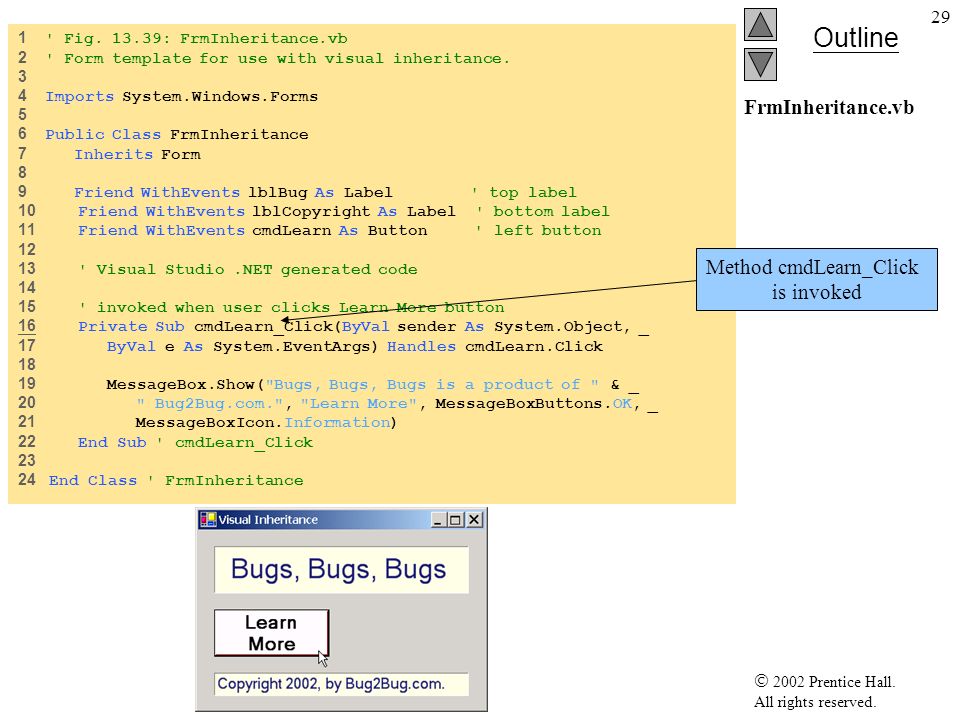Screen dimensions: 960x720
Task: Click the lblBug As Label declaration line
Action: [x=233, y=192]
